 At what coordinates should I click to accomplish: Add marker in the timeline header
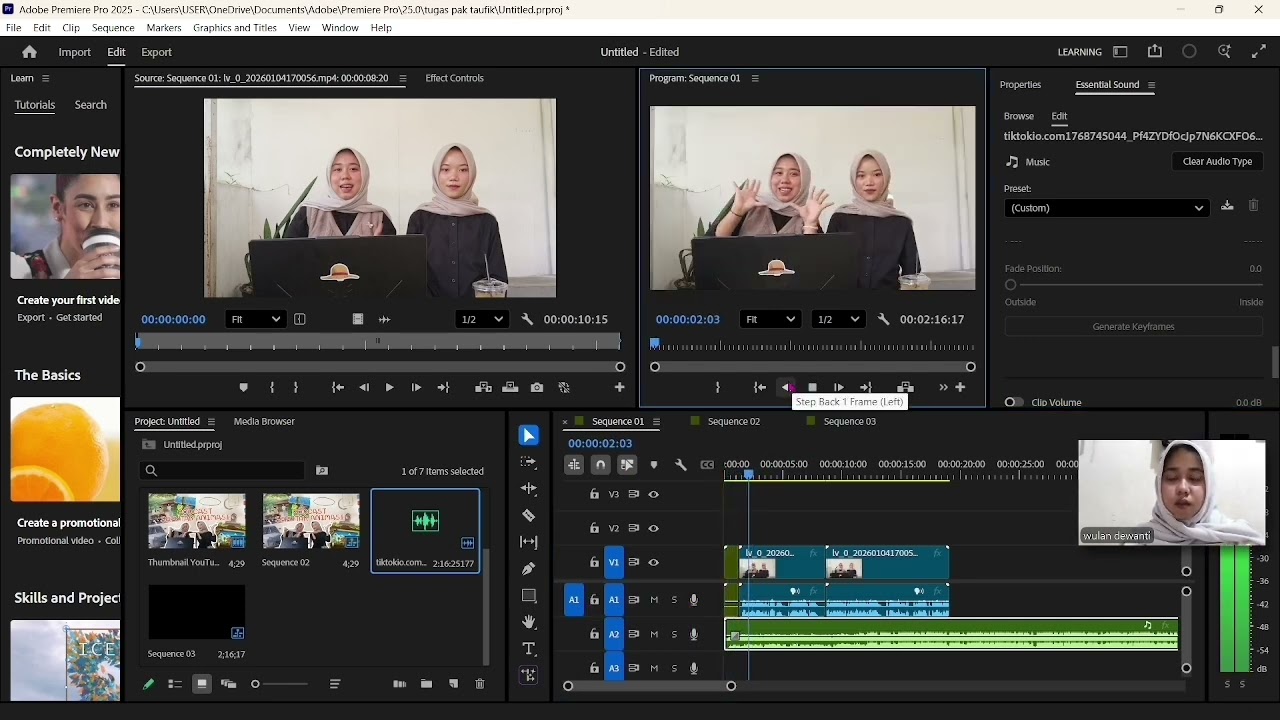tap(654, 465)
